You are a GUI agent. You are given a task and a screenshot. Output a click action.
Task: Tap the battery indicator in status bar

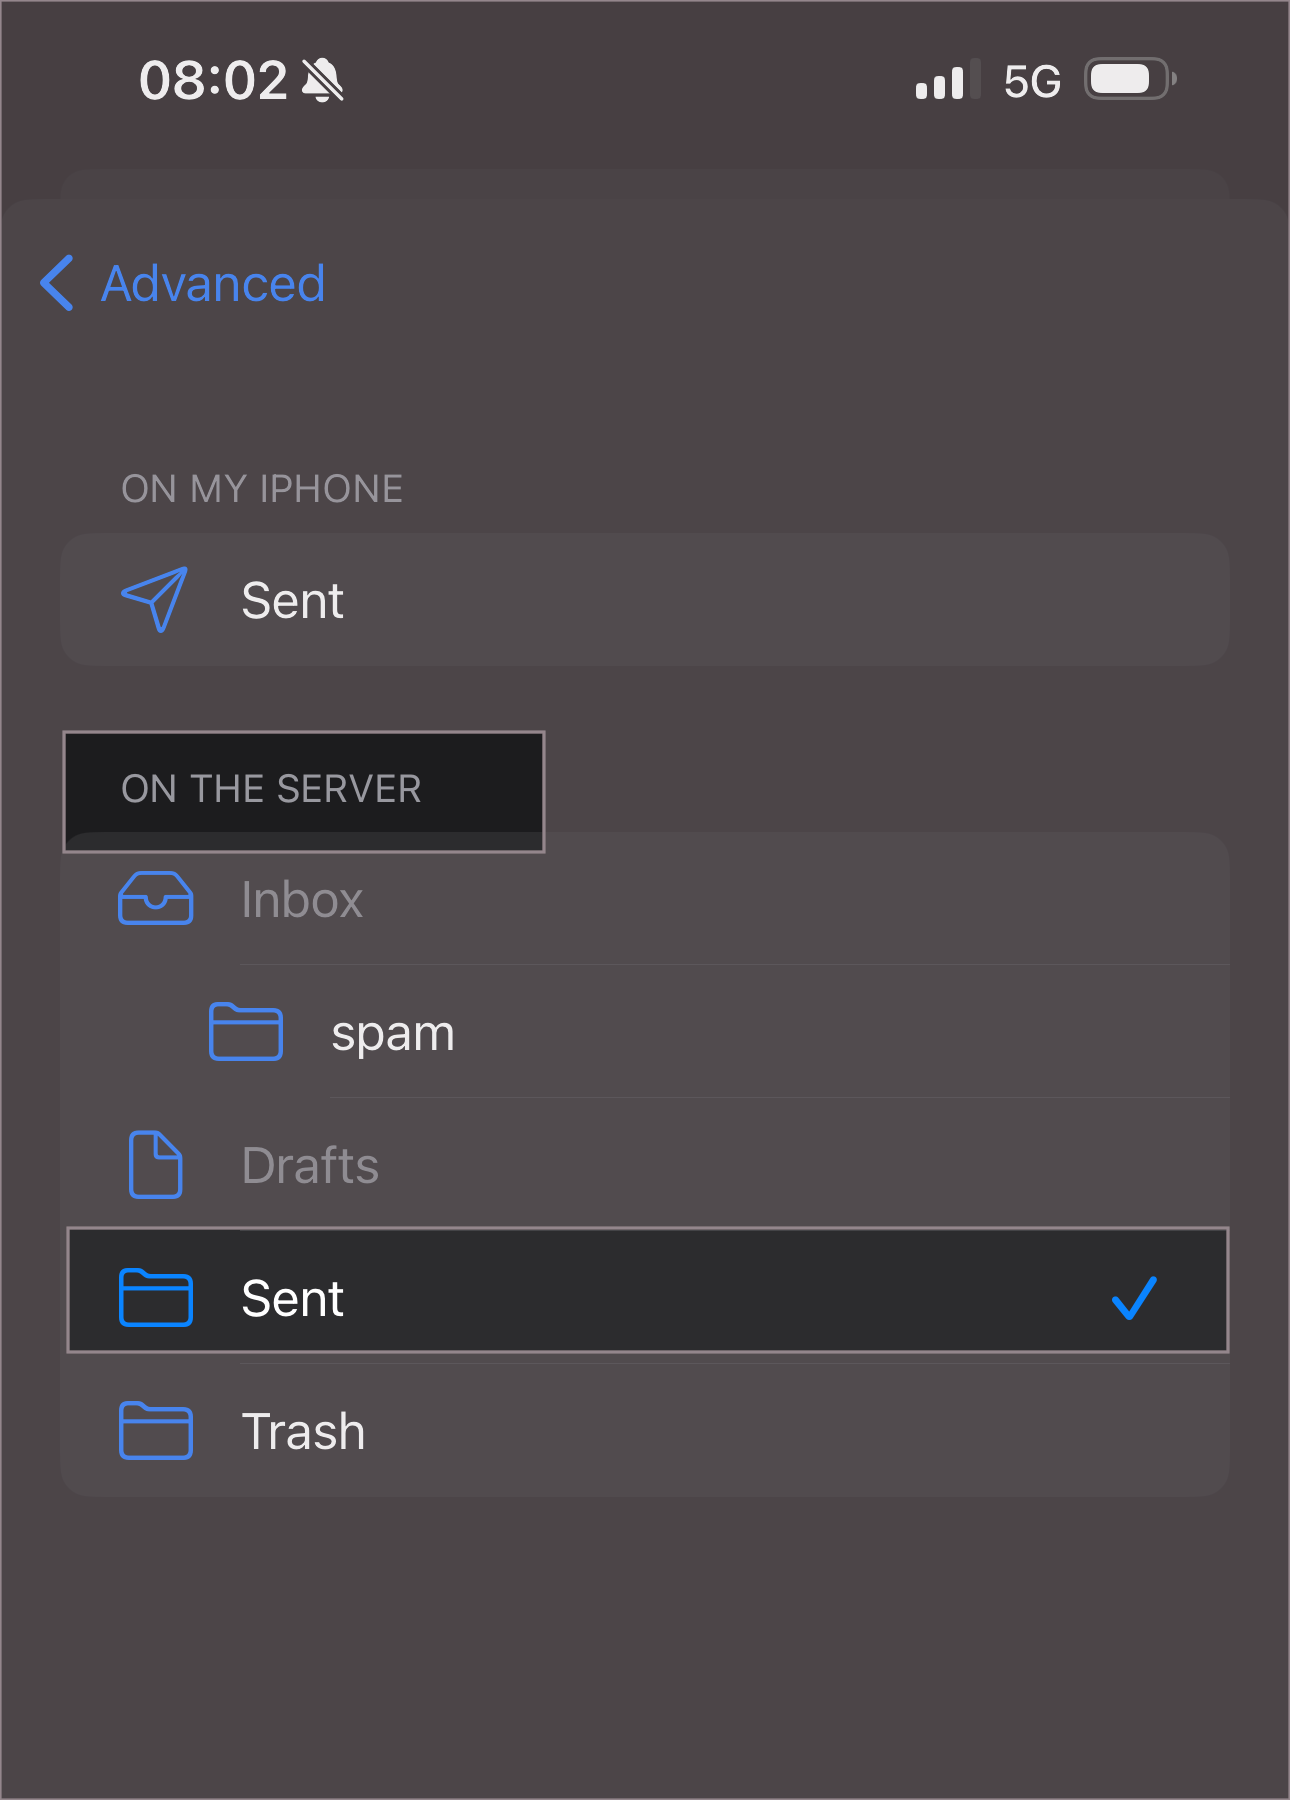(1129, 80)
